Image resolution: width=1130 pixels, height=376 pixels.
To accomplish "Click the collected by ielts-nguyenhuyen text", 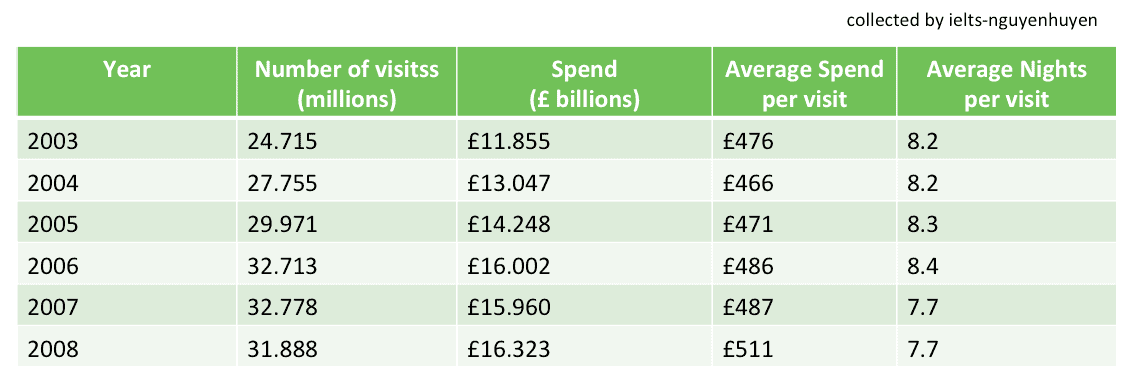I will pos(972,20).
